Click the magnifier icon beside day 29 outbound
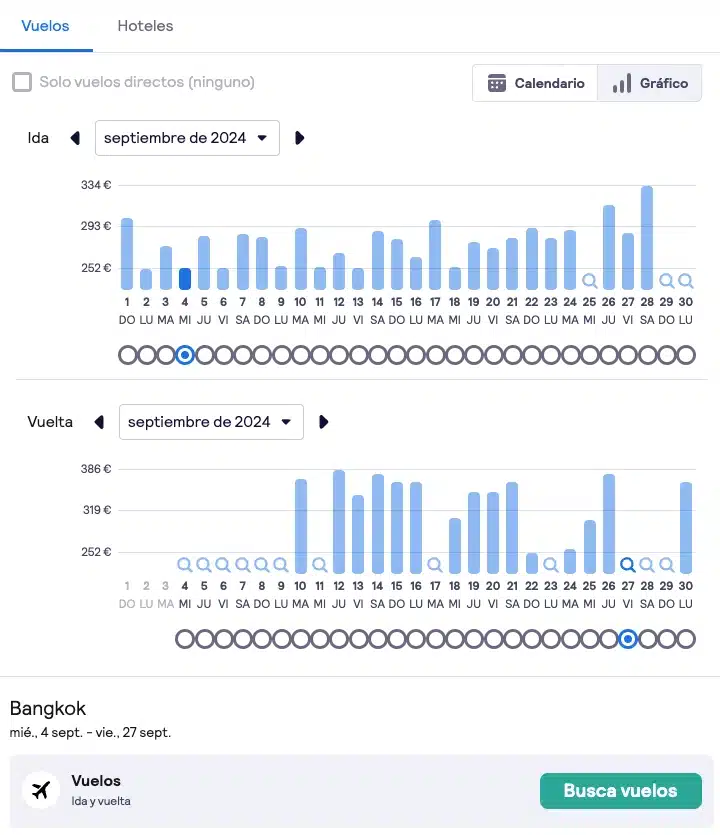 (x=666, y=281)
